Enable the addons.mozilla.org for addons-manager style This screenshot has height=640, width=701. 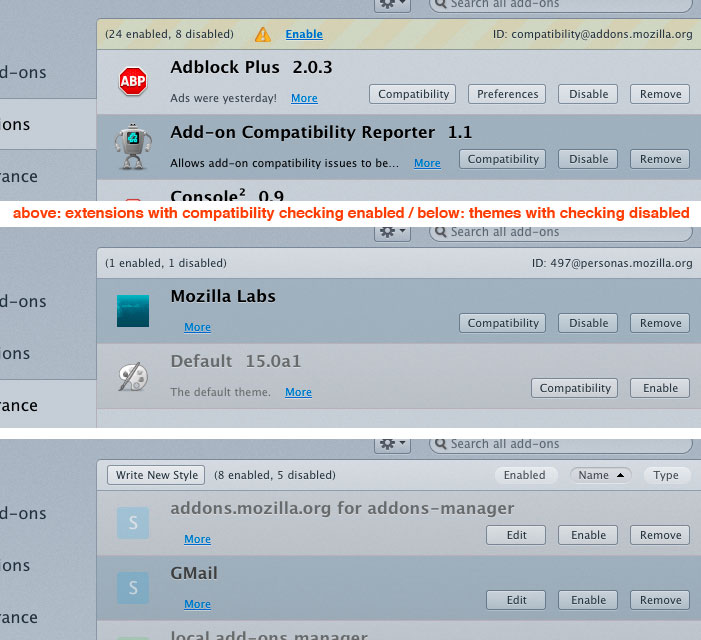588,535
